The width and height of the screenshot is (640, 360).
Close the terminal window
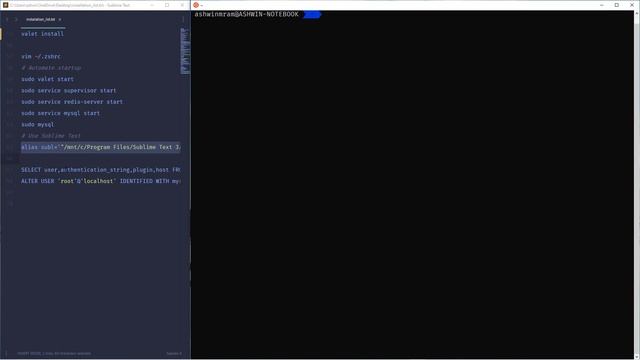pos(632,5)
